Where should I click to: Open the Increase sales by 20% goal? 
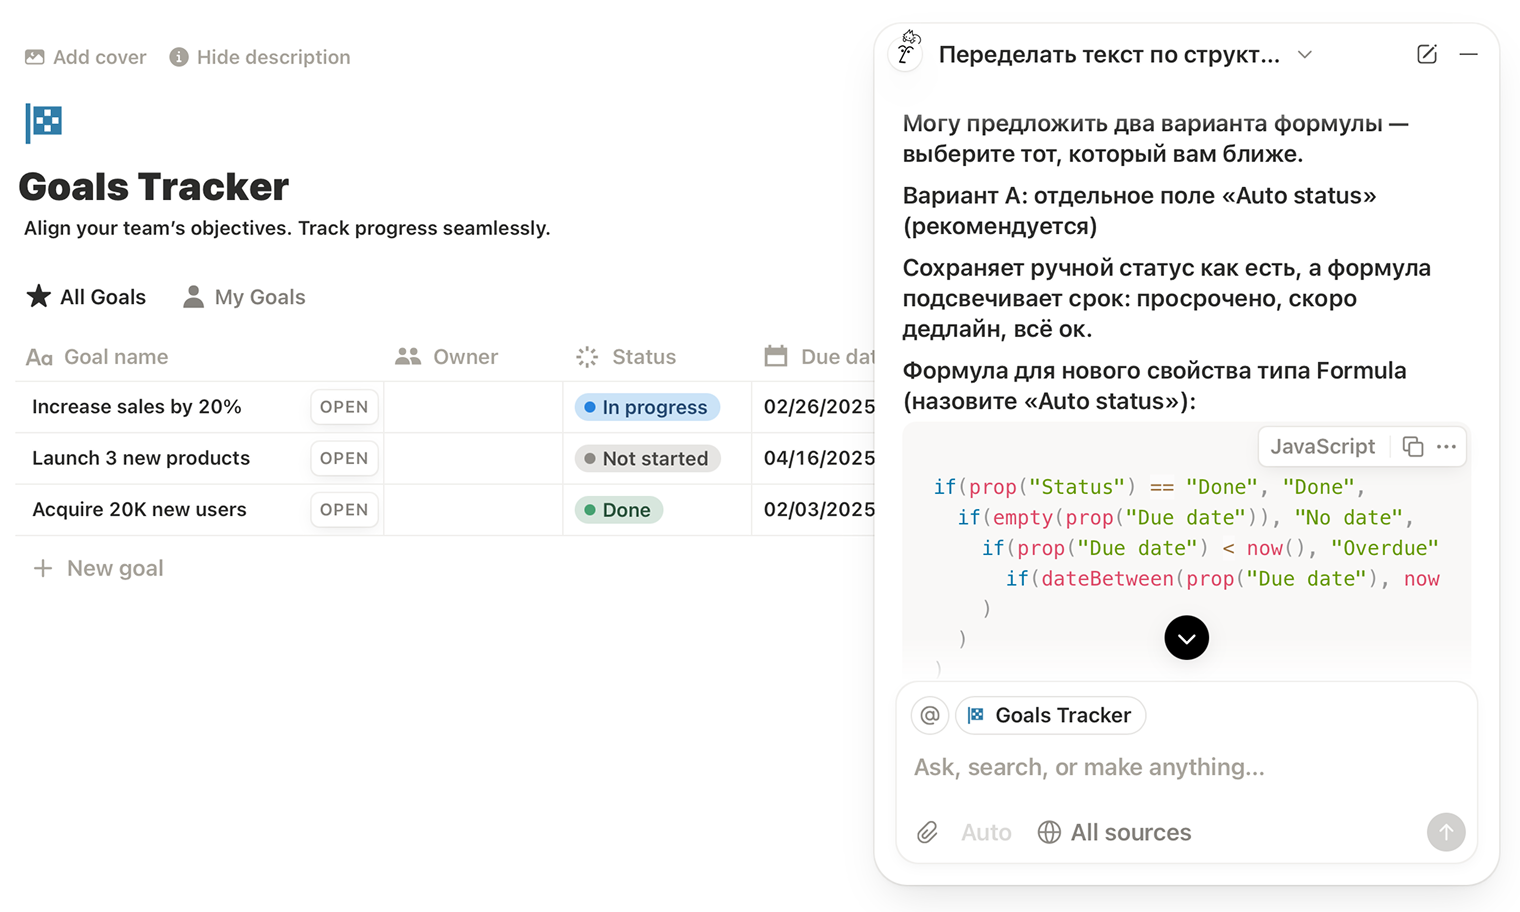tap(343, 407)
